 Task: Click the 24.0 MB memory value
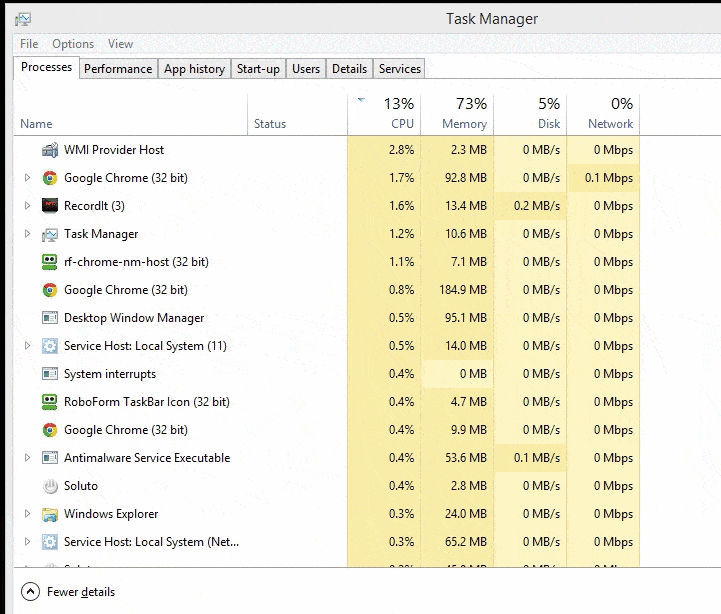466,514
